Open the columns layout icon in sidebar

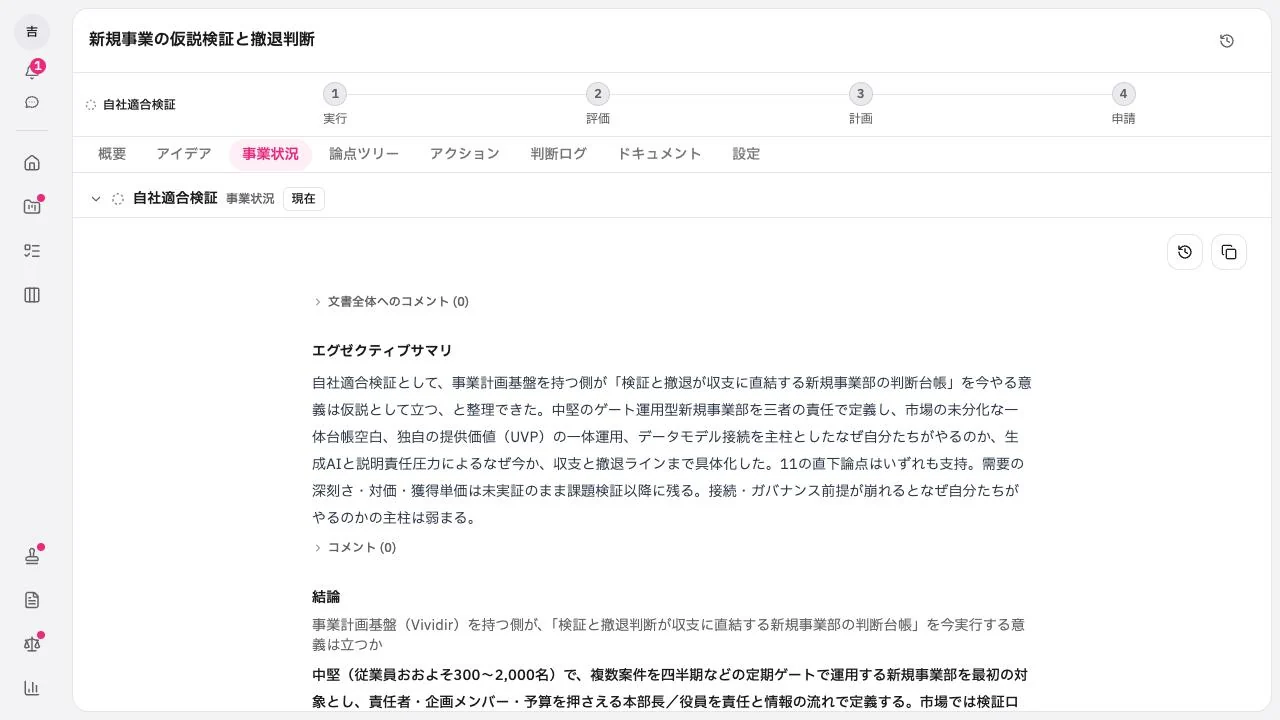click(32, 295)
